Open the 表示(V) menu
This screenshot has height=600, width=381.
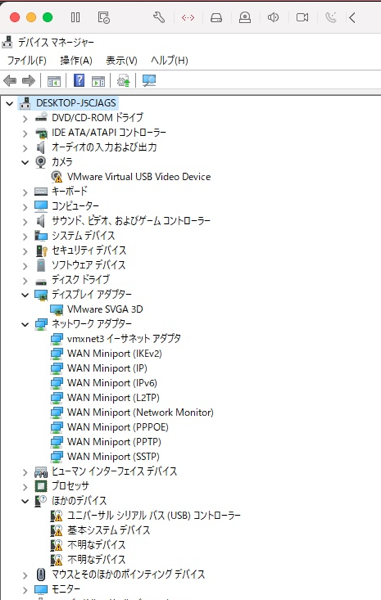pyautogui.click(x=121, y=60)
